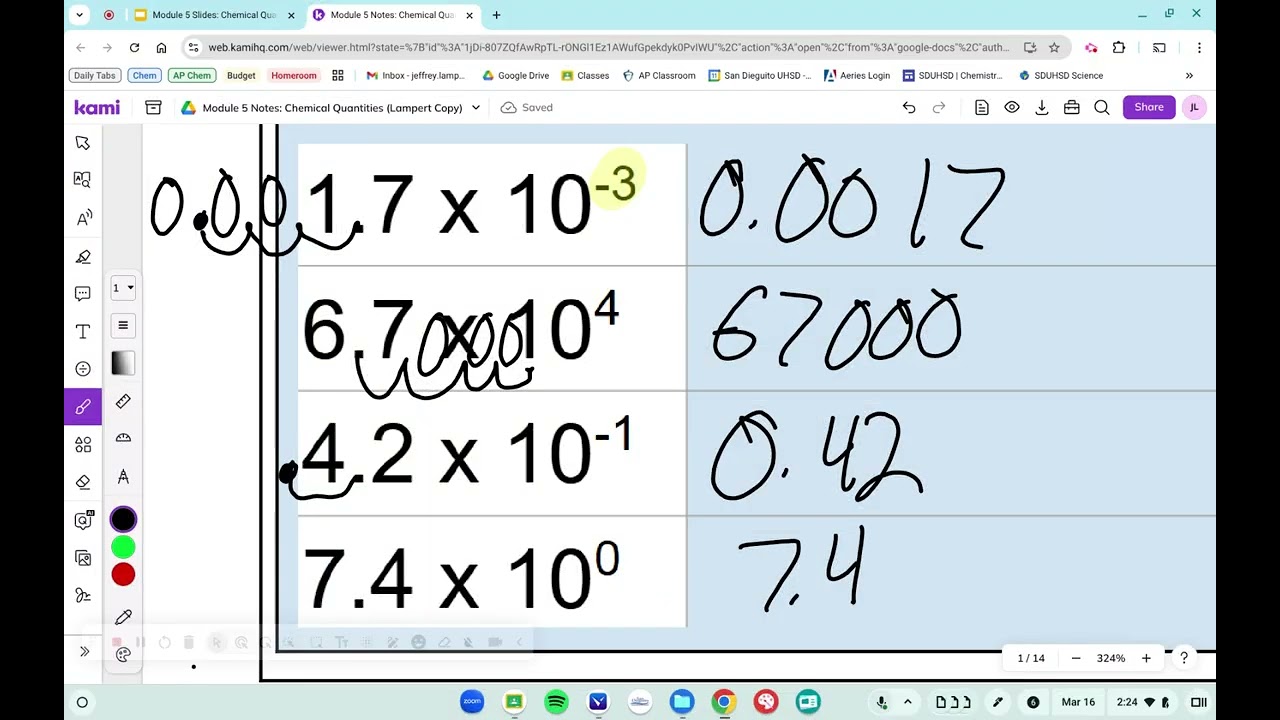The height and width of the screenshot is (720, 1280).
Task: Select the Add Media image tool
Action: click(83, 558)
